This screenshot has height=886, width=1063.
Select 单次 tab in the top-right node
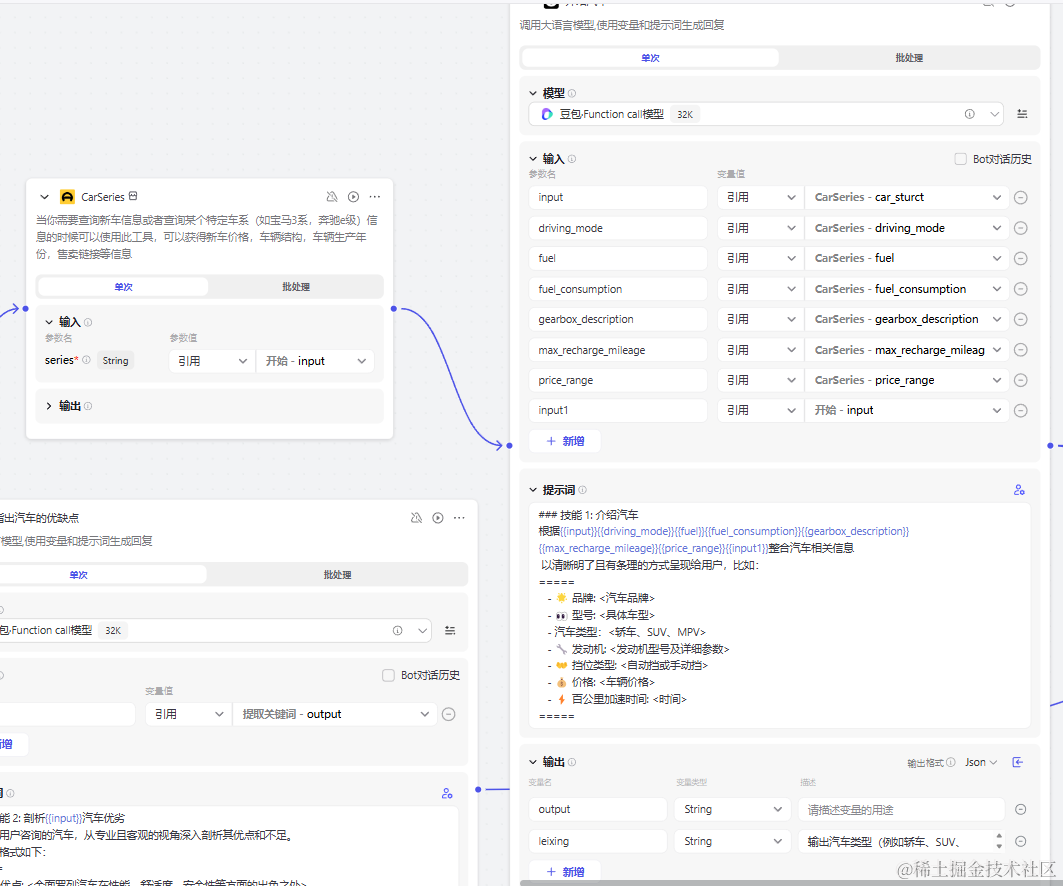point(650,58)
